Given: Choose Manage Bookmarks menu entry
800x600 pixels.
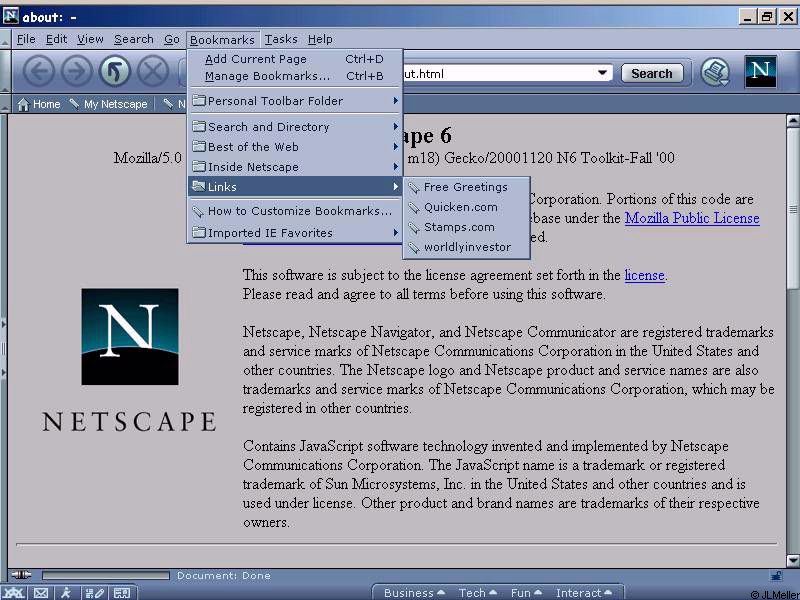Looking at the screenshot, I should tap(295, 76).
